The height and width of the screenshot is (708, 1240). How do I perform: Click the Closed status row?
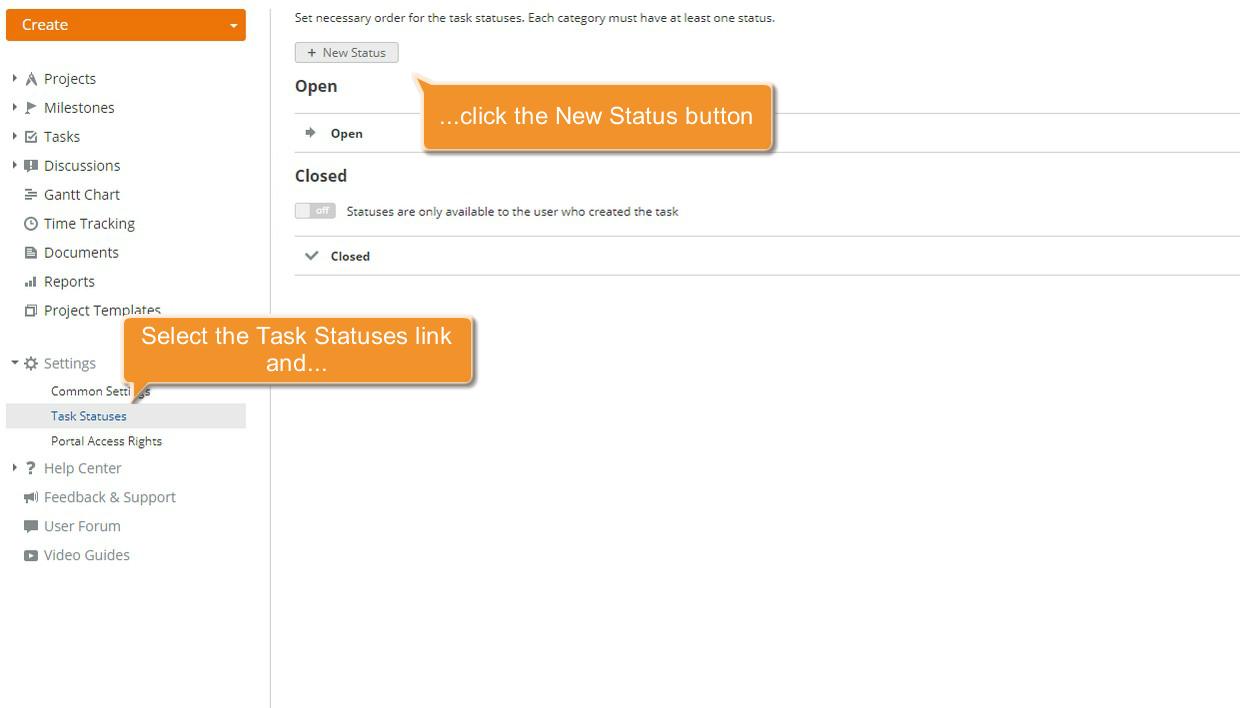click(351, 256)
